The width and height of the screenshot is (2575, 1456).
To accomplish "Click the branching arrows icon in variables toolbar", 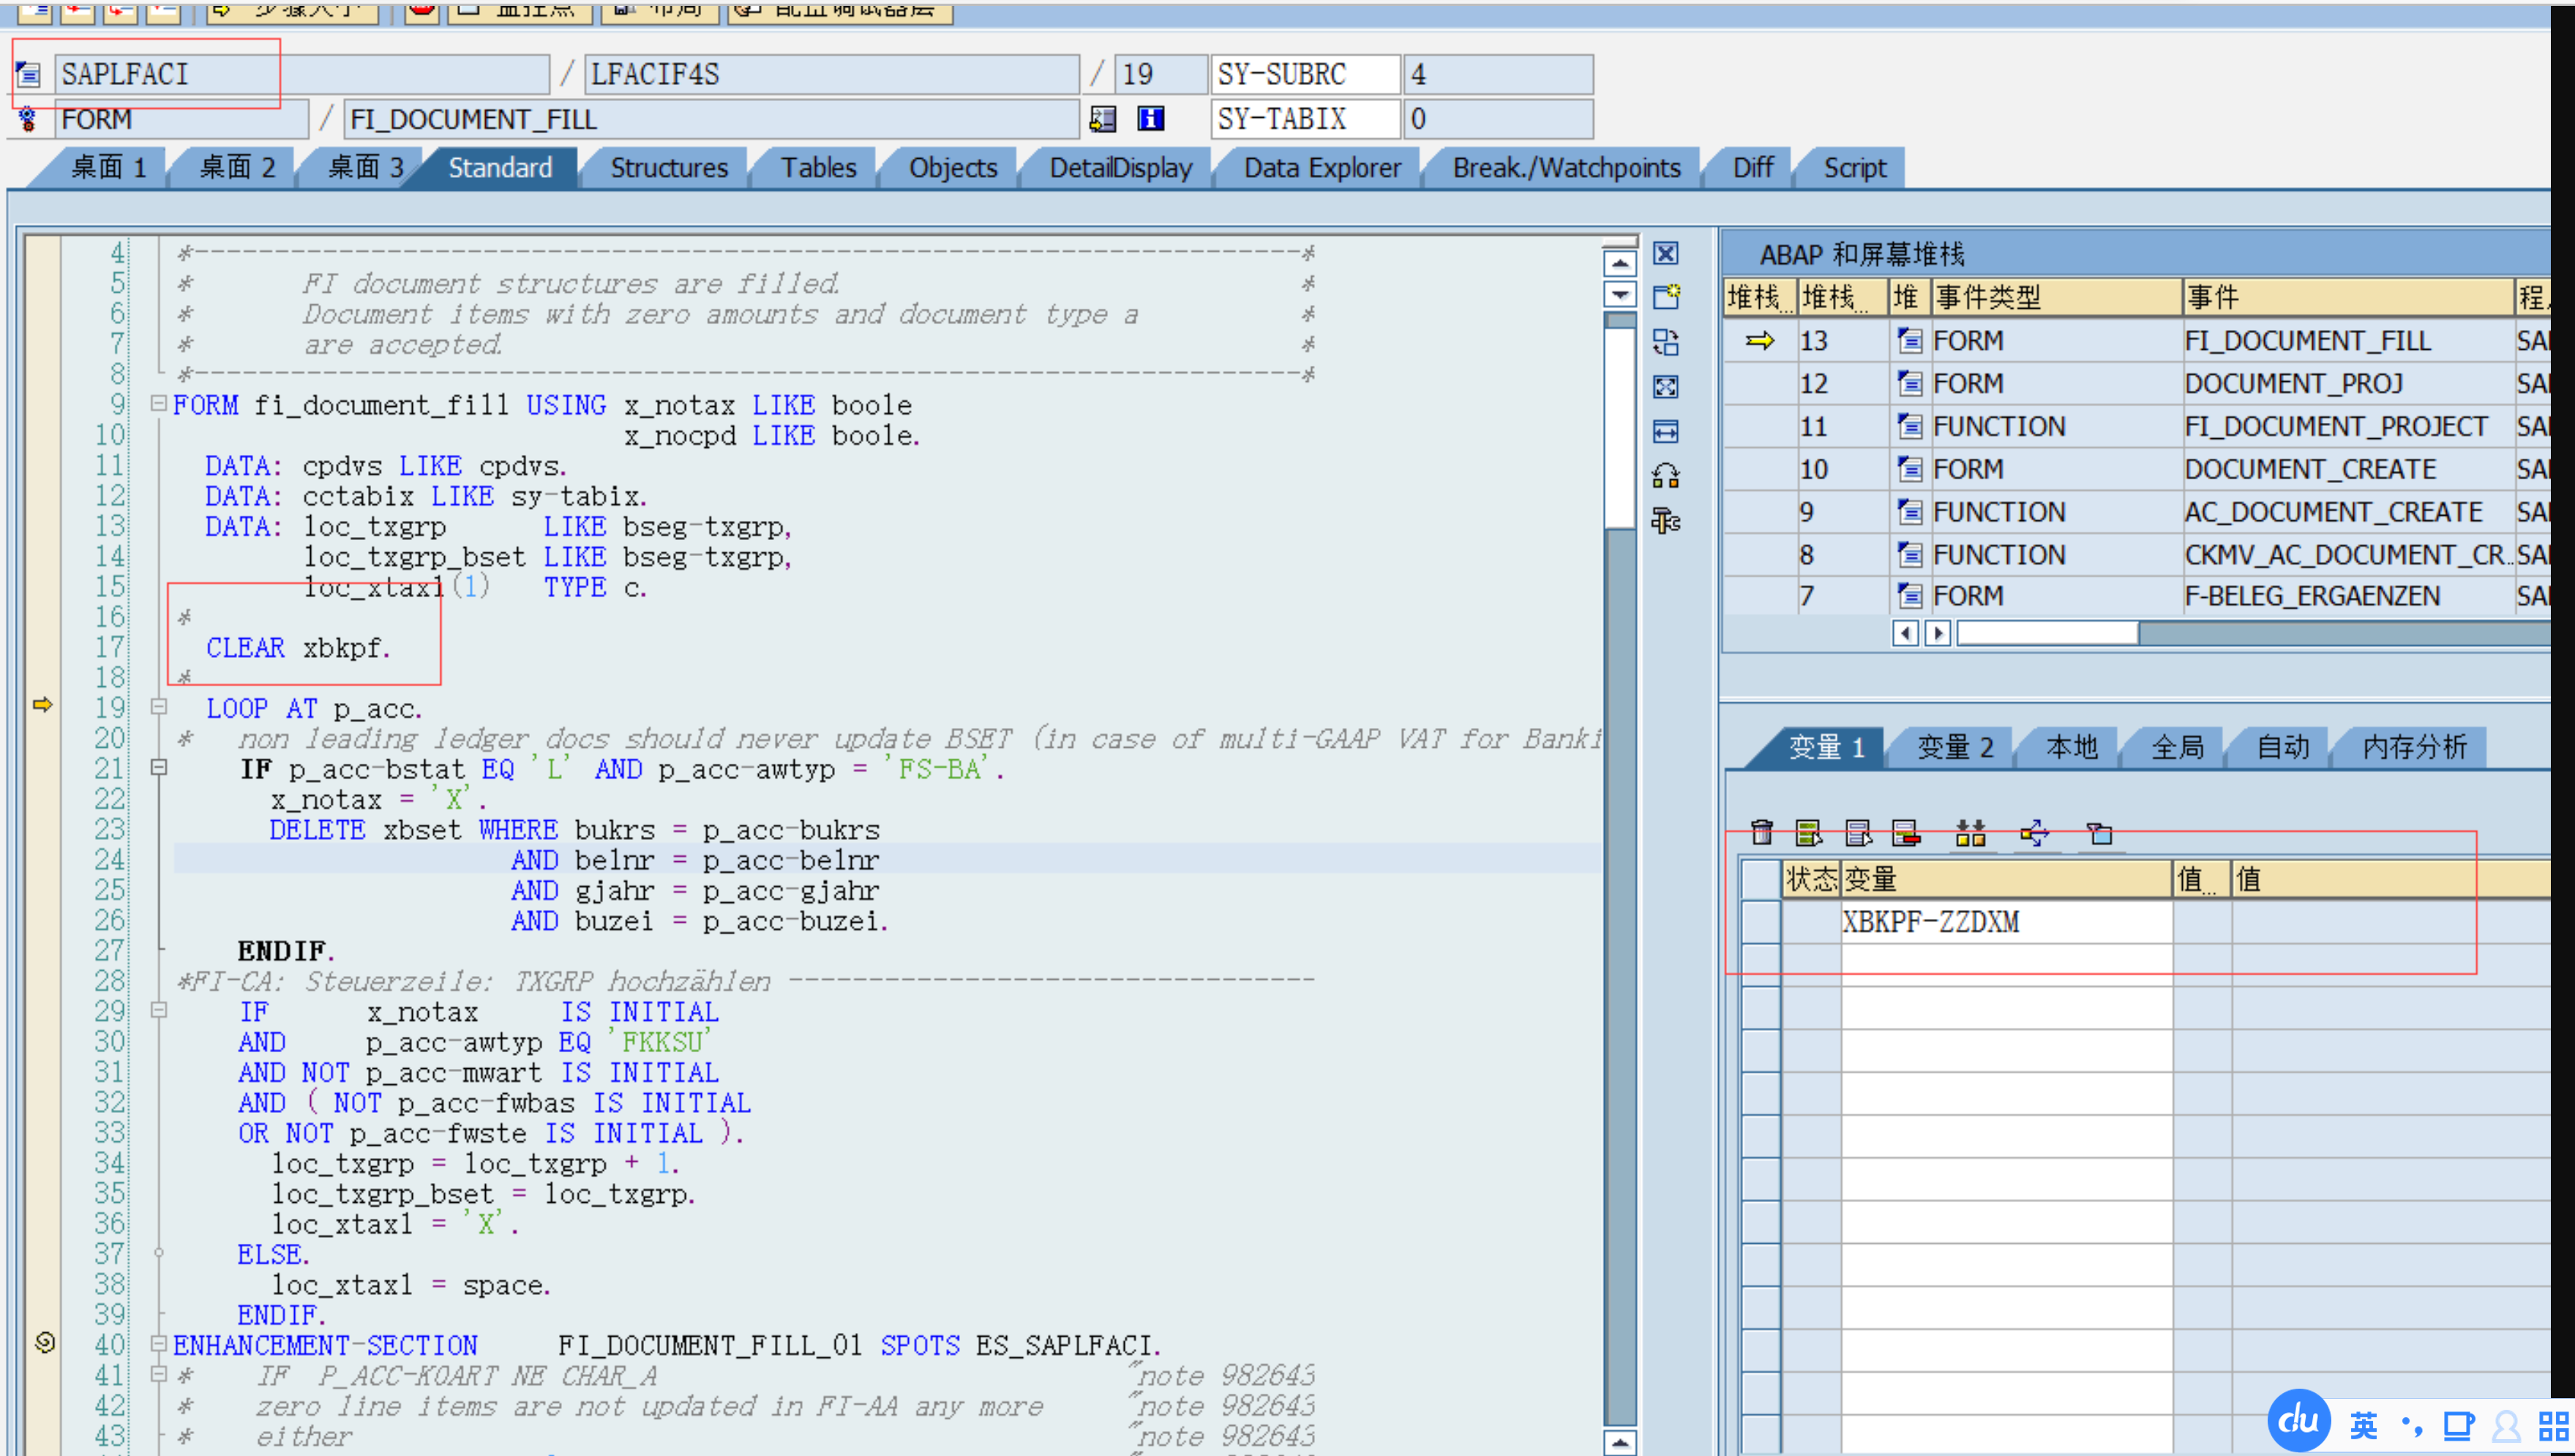I will pos(2034,832).
